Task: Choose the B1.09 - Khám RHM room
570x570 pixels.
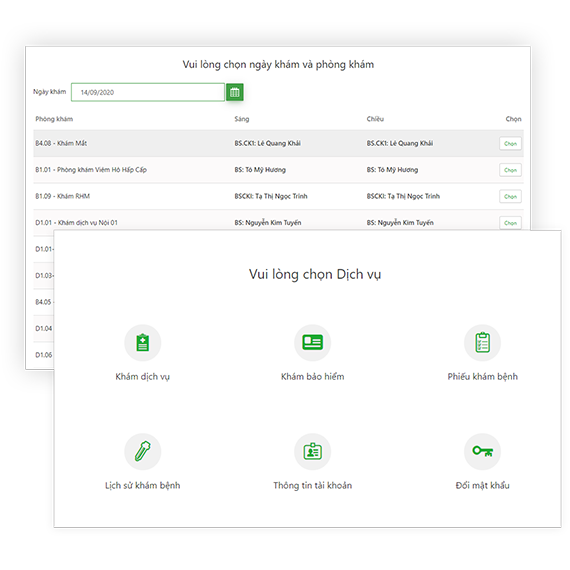Action: pyautogui.click(x=510, y=197)
